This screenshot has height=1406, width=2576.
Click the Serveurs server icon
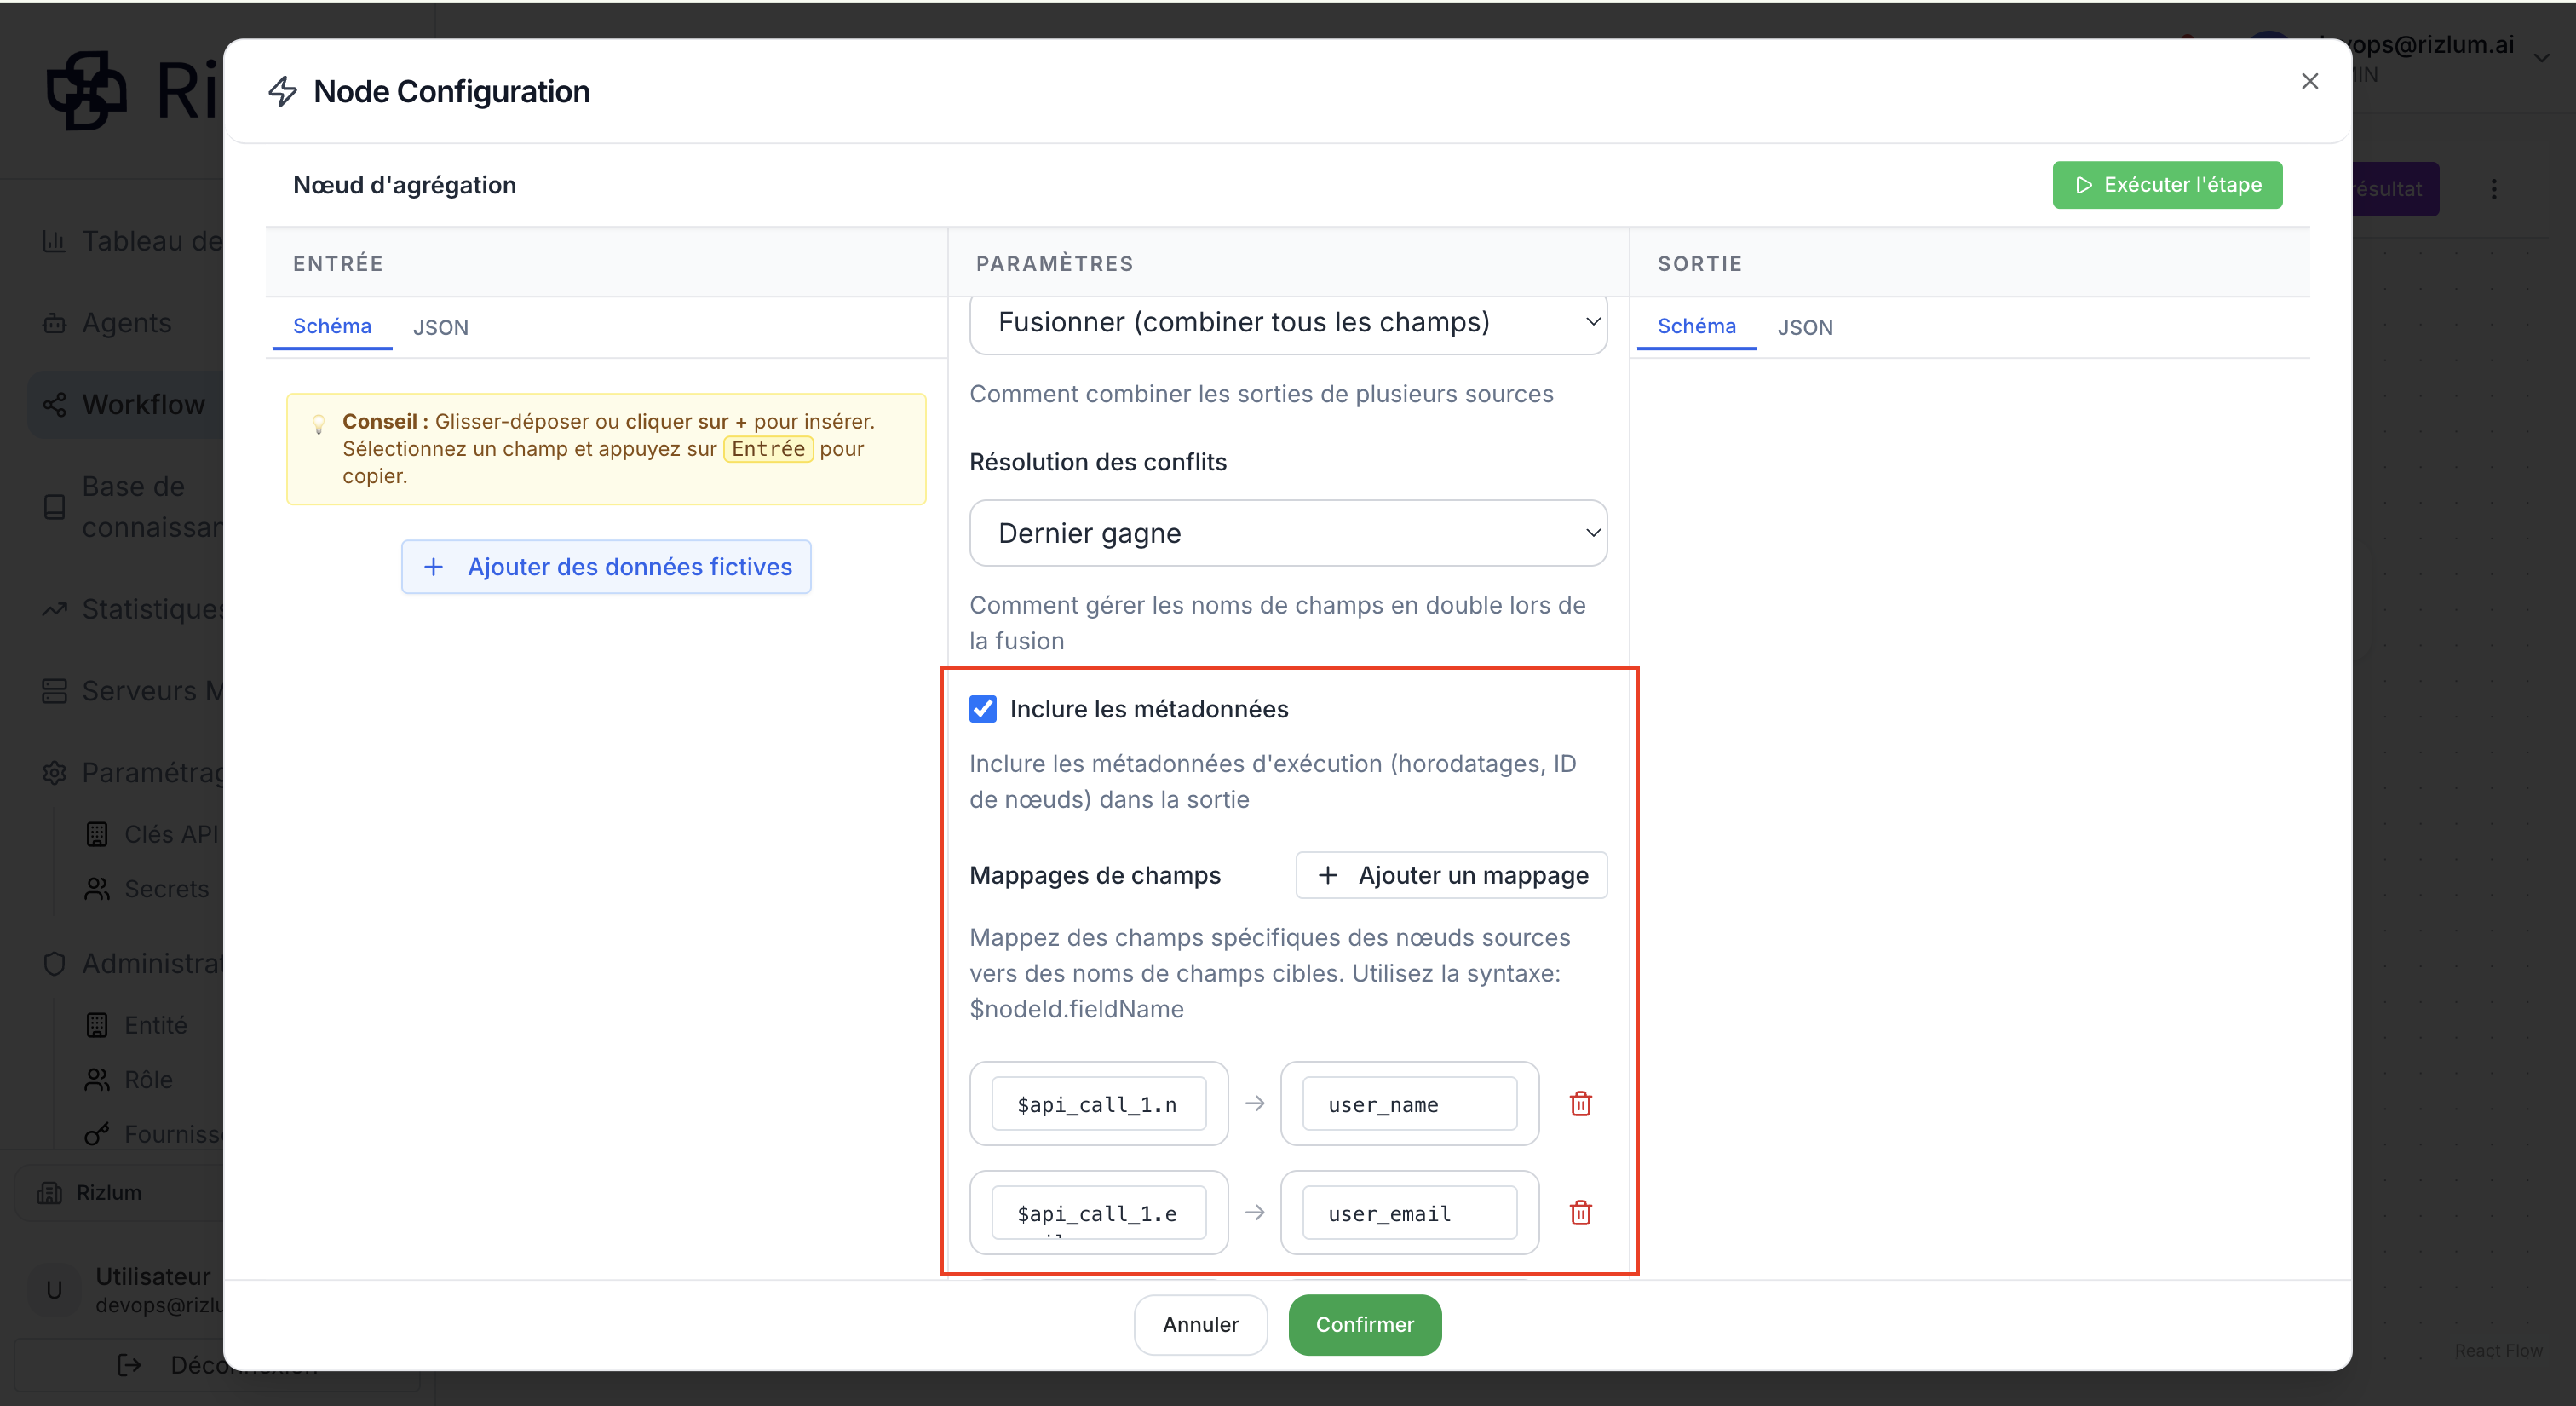[x=54, y=691]
